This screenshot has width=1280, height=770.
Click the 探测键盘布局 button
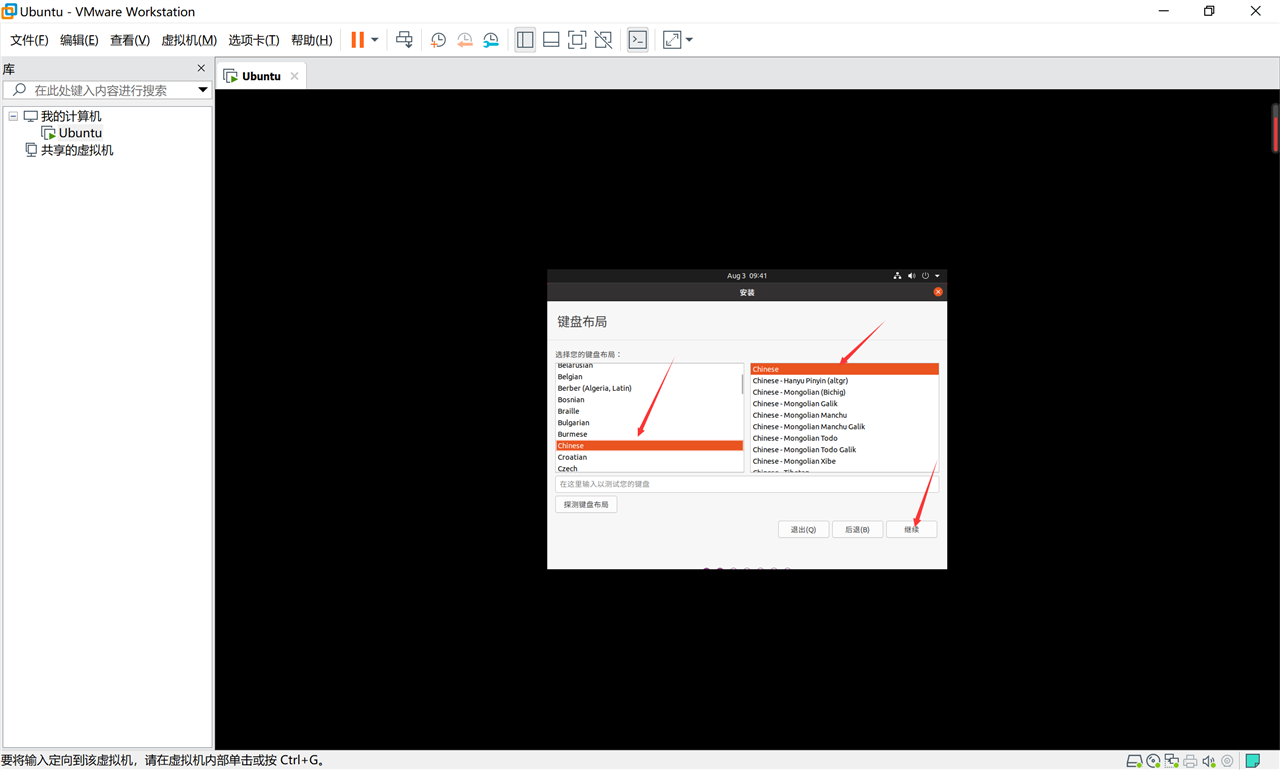[586, 505]
